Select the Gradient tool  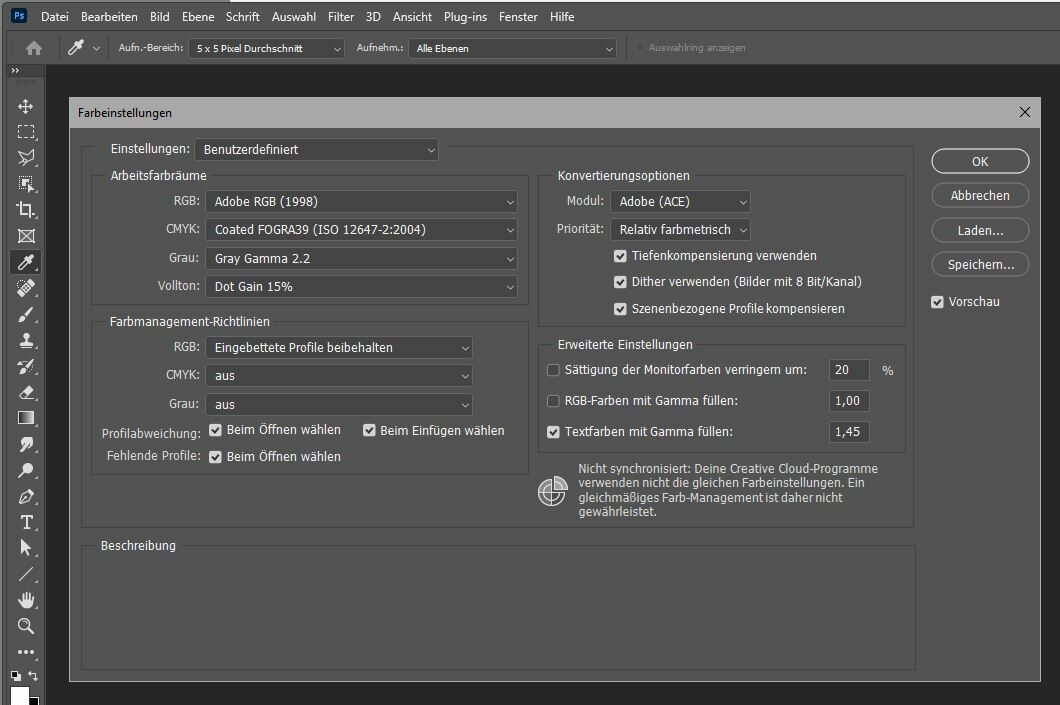click(26, 418)
